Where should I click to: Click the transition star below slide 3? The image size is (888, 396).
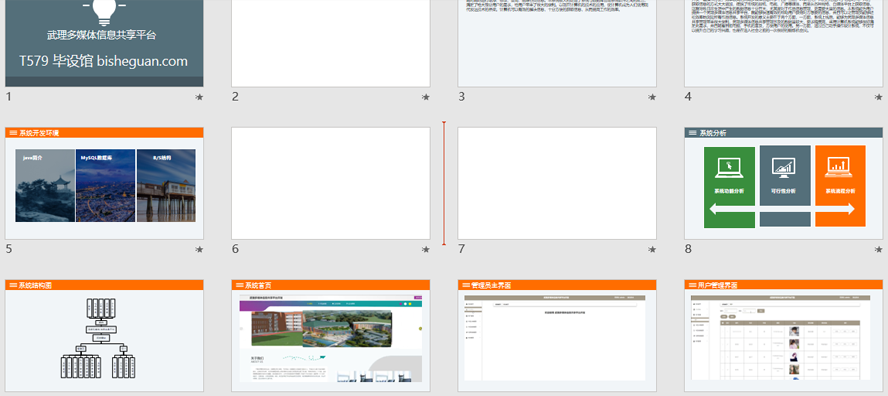(x=652, y=97)
